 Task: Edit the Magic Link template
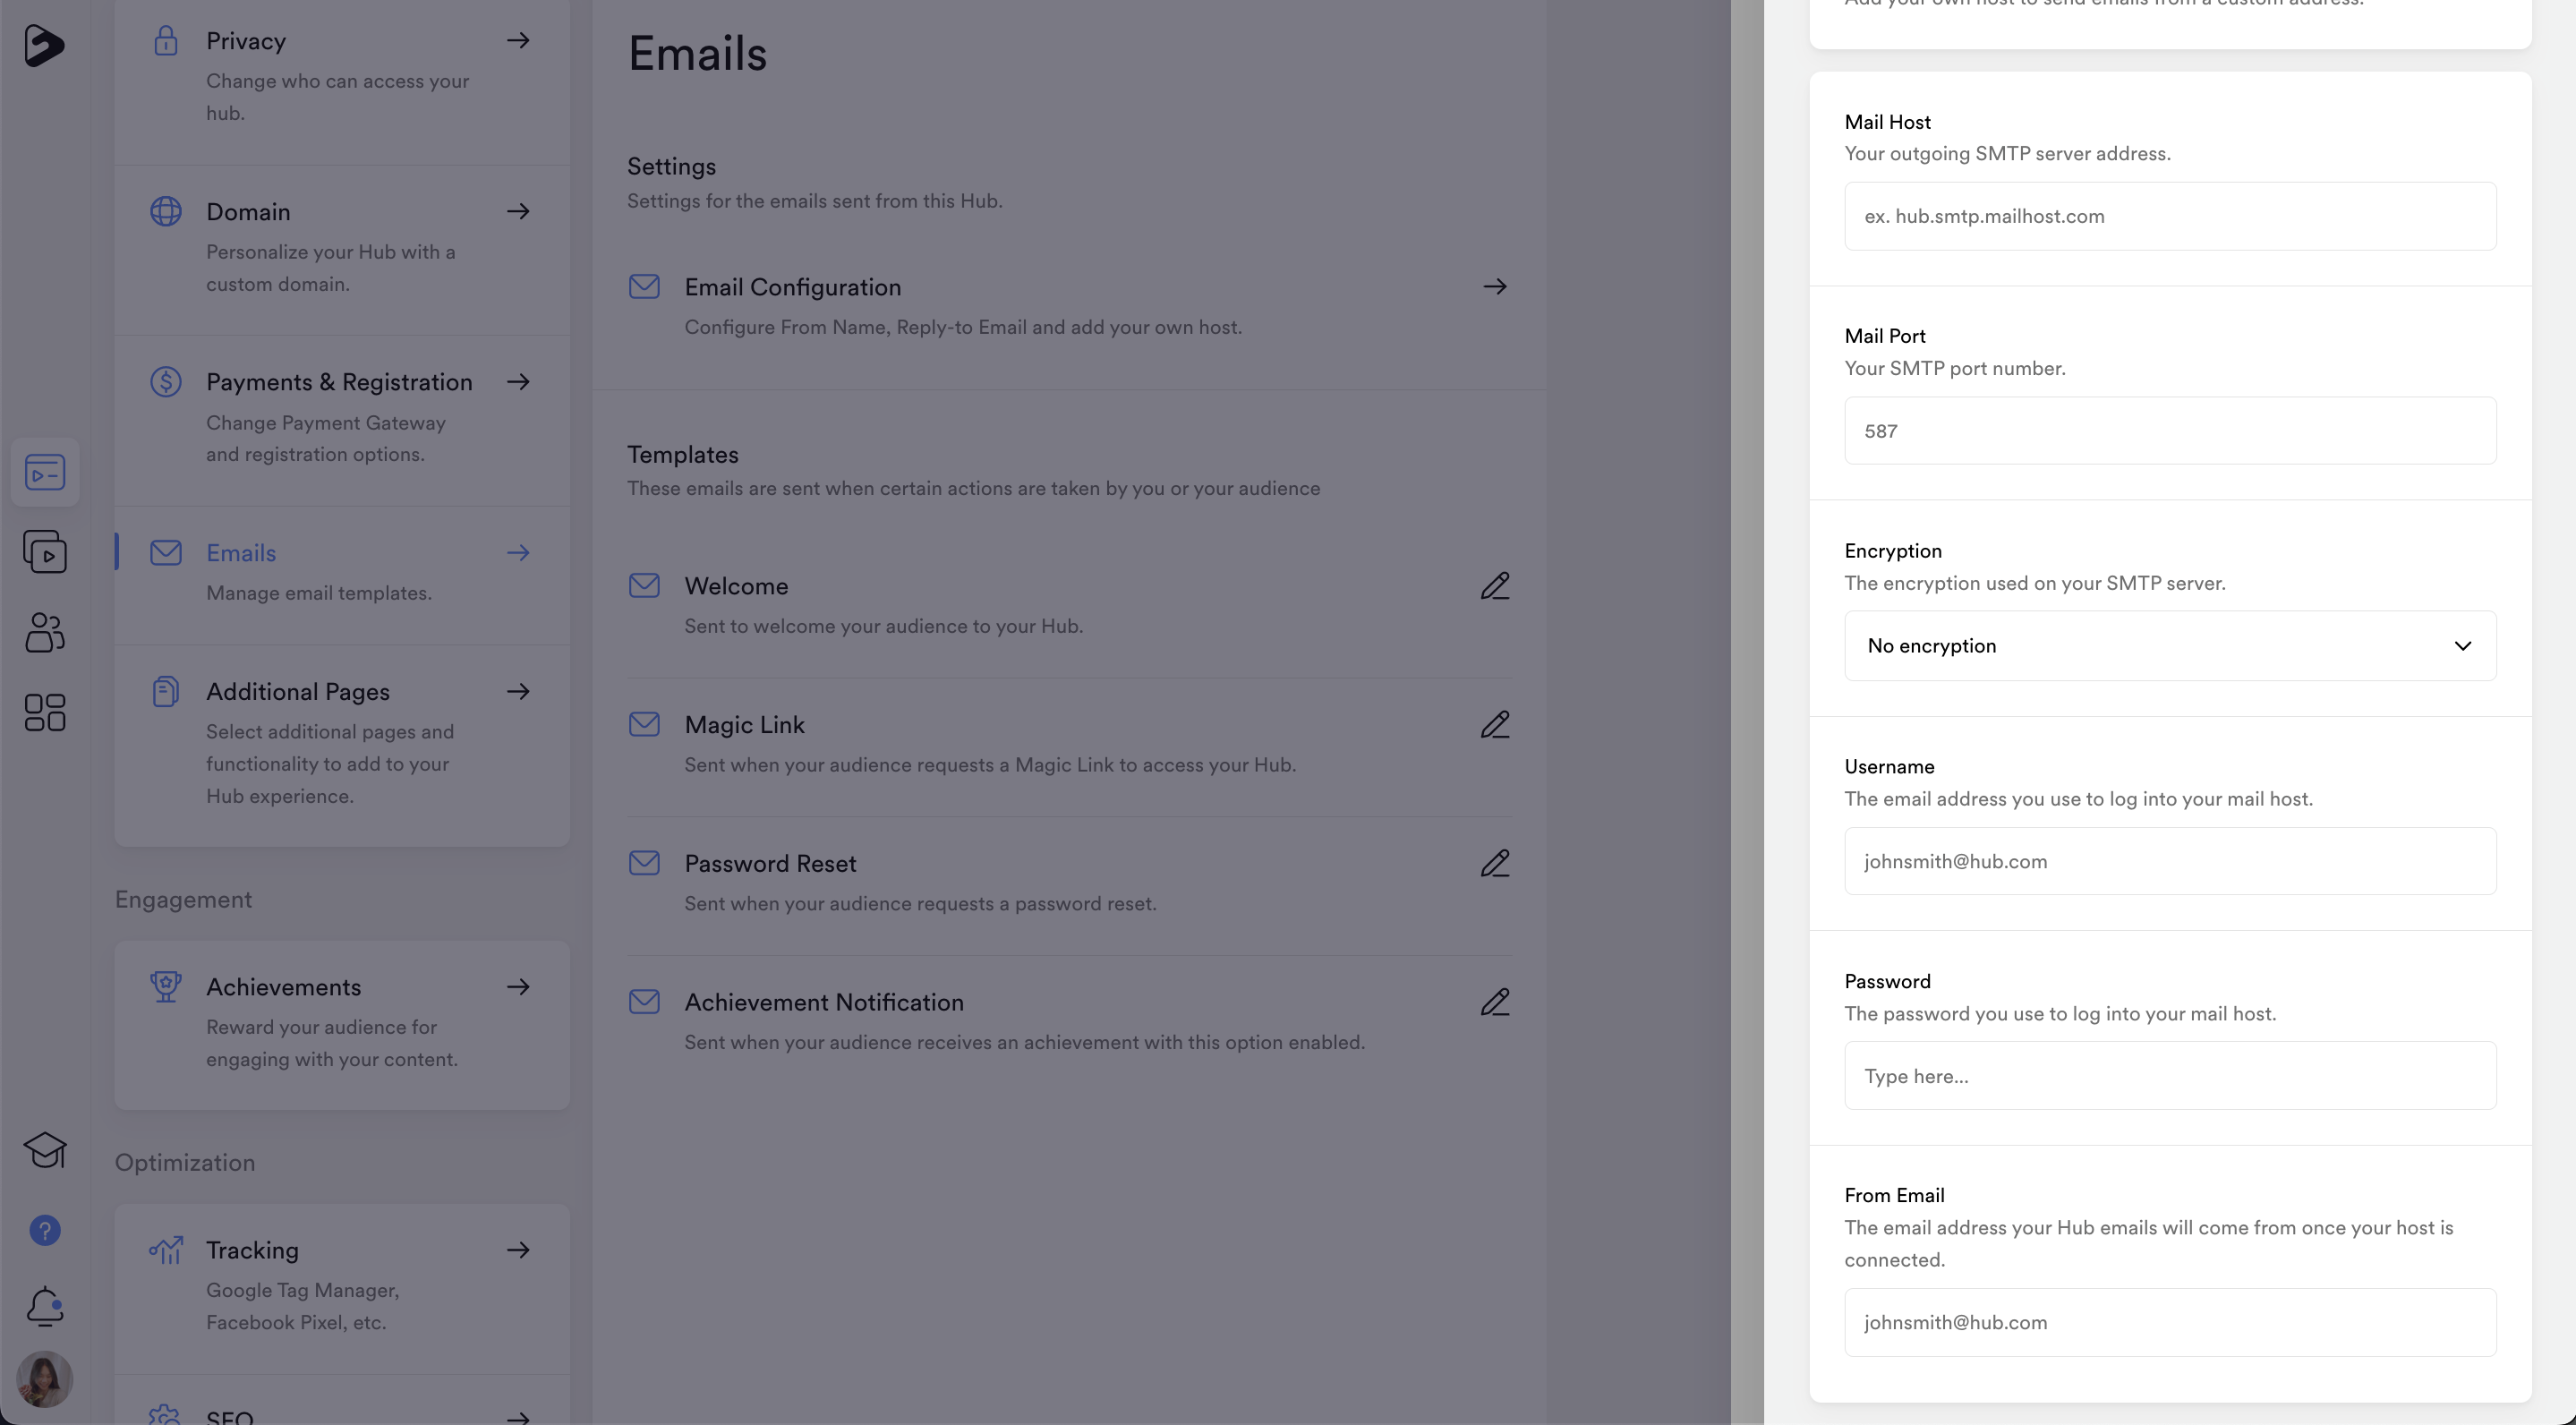[1494, 725]
